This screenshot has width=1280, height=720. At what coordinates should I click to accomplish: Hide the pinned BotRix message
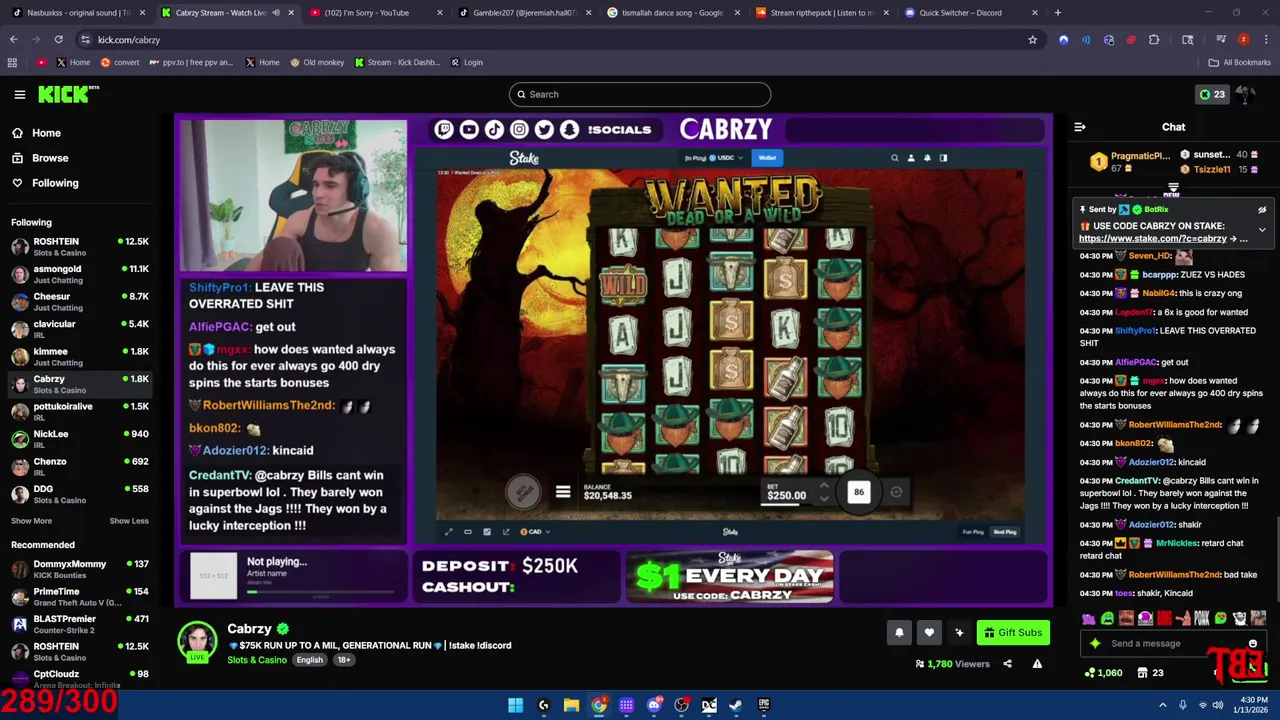[x=1262, y=210]
